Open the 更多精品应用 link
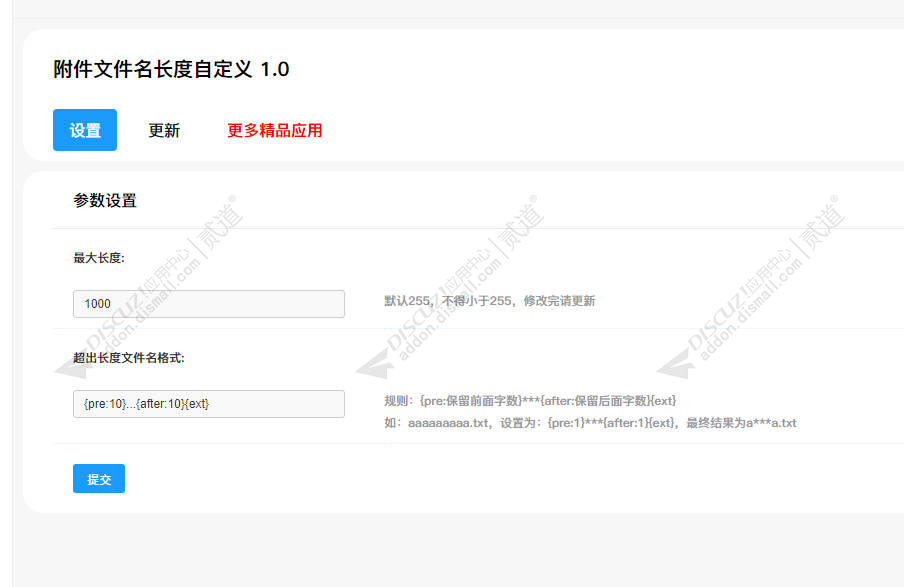The width and height of the screenshot is (904, 587). click(274, 130)
